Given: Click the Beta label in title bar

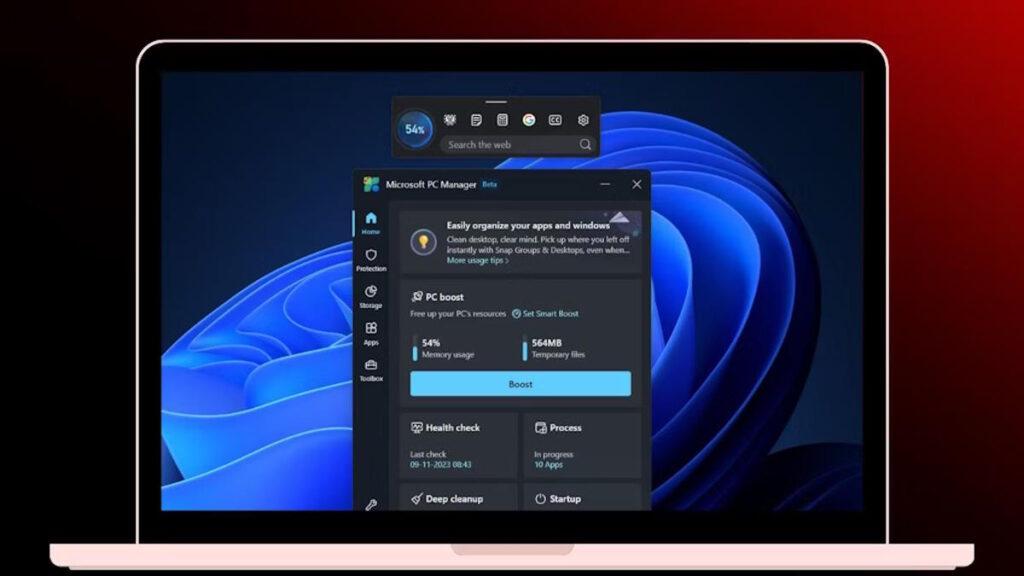Looking at the screenshot, I should click(489, 184).
